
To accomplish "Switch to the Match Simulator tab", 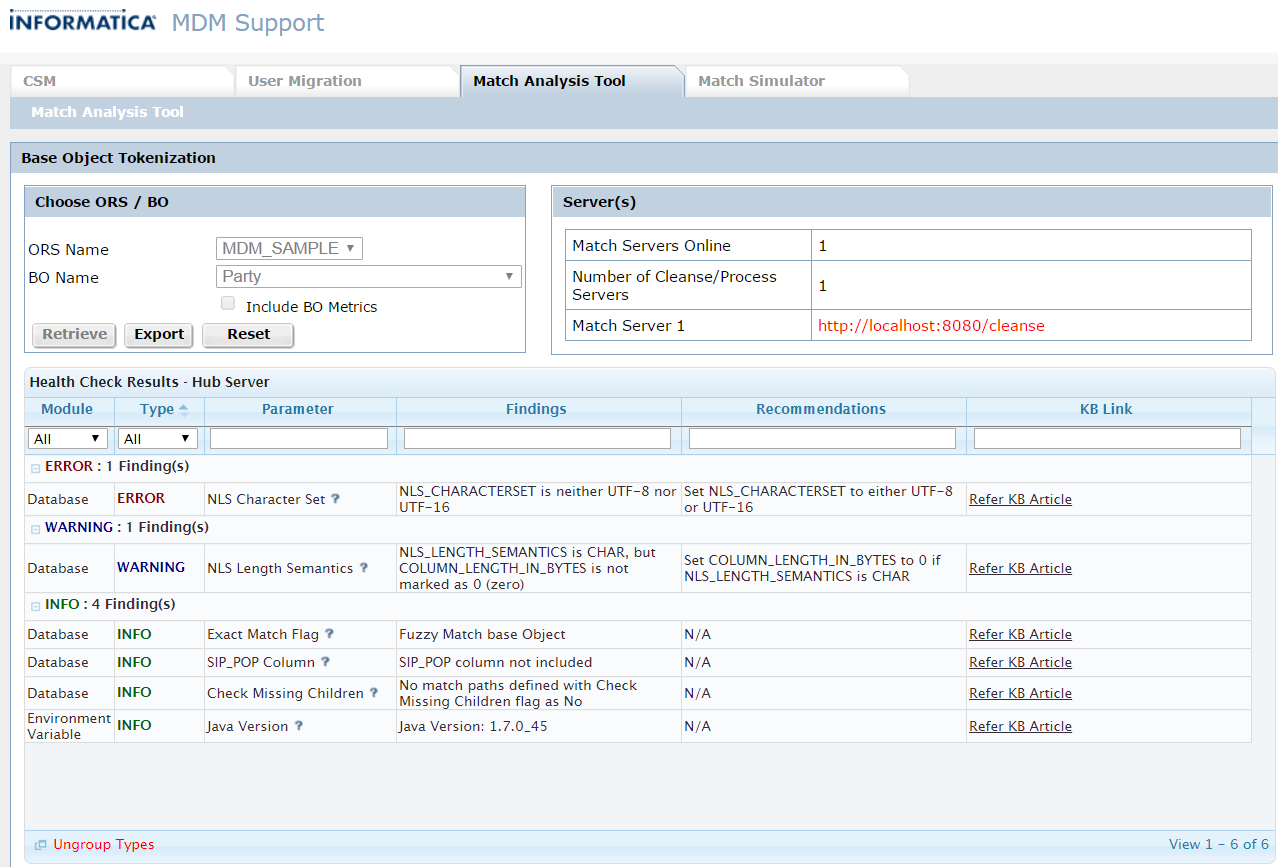I will click(x=761, y=81).
